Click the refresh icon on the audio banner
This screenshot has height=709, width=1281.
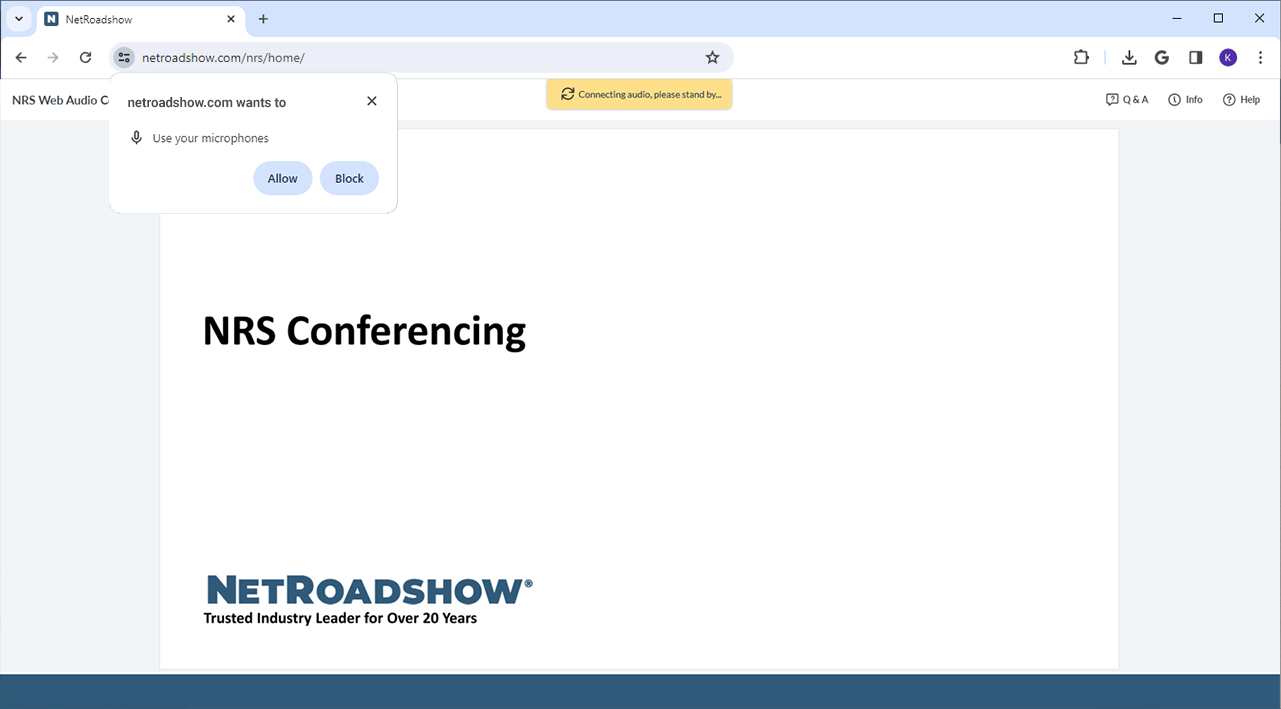tap(568, 93)
